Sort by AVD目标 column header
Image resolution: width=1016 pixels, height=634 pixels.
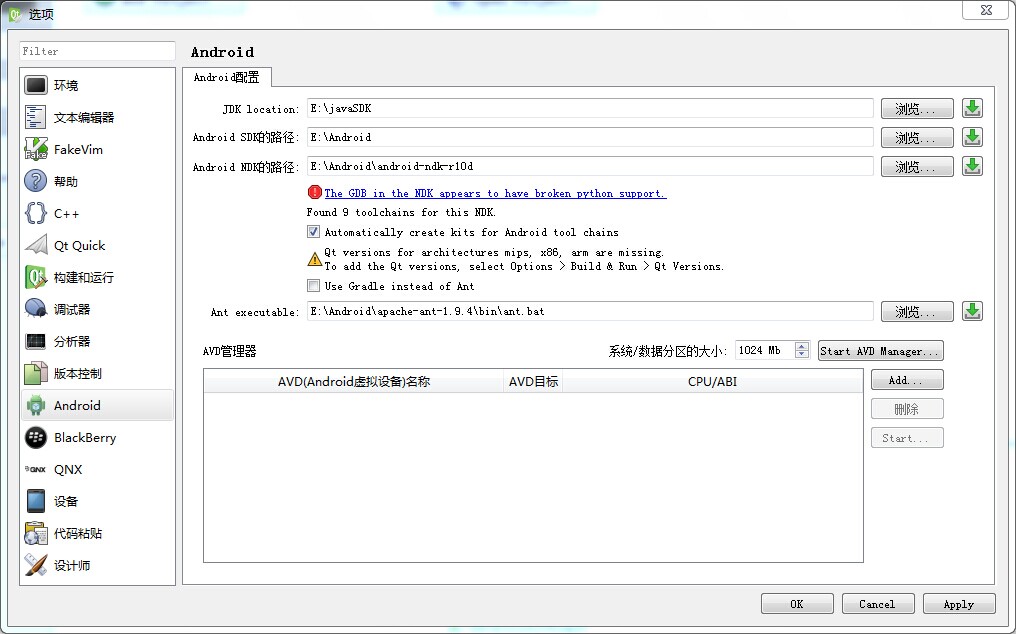[x=533, y=381]
